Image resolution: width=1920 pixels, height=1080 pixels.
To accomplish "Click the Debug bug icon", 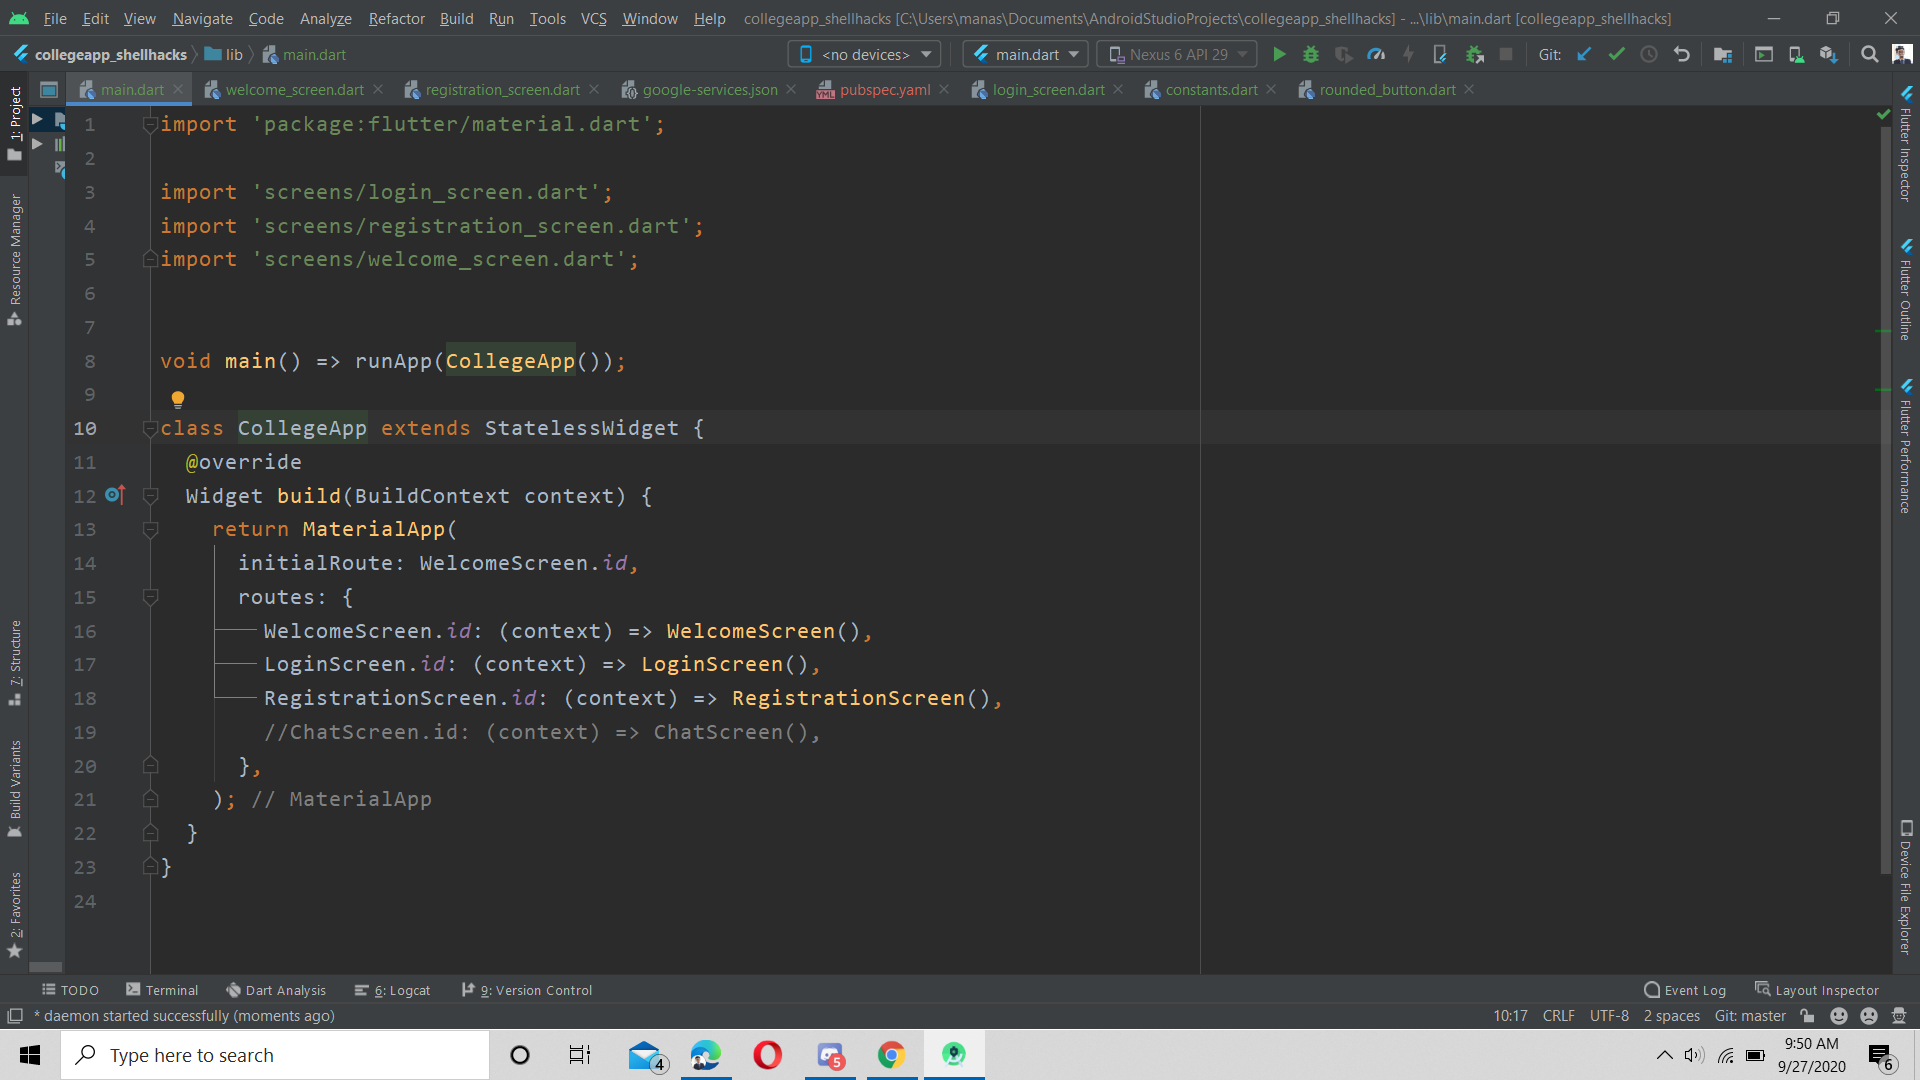I will click(1311, 55).
